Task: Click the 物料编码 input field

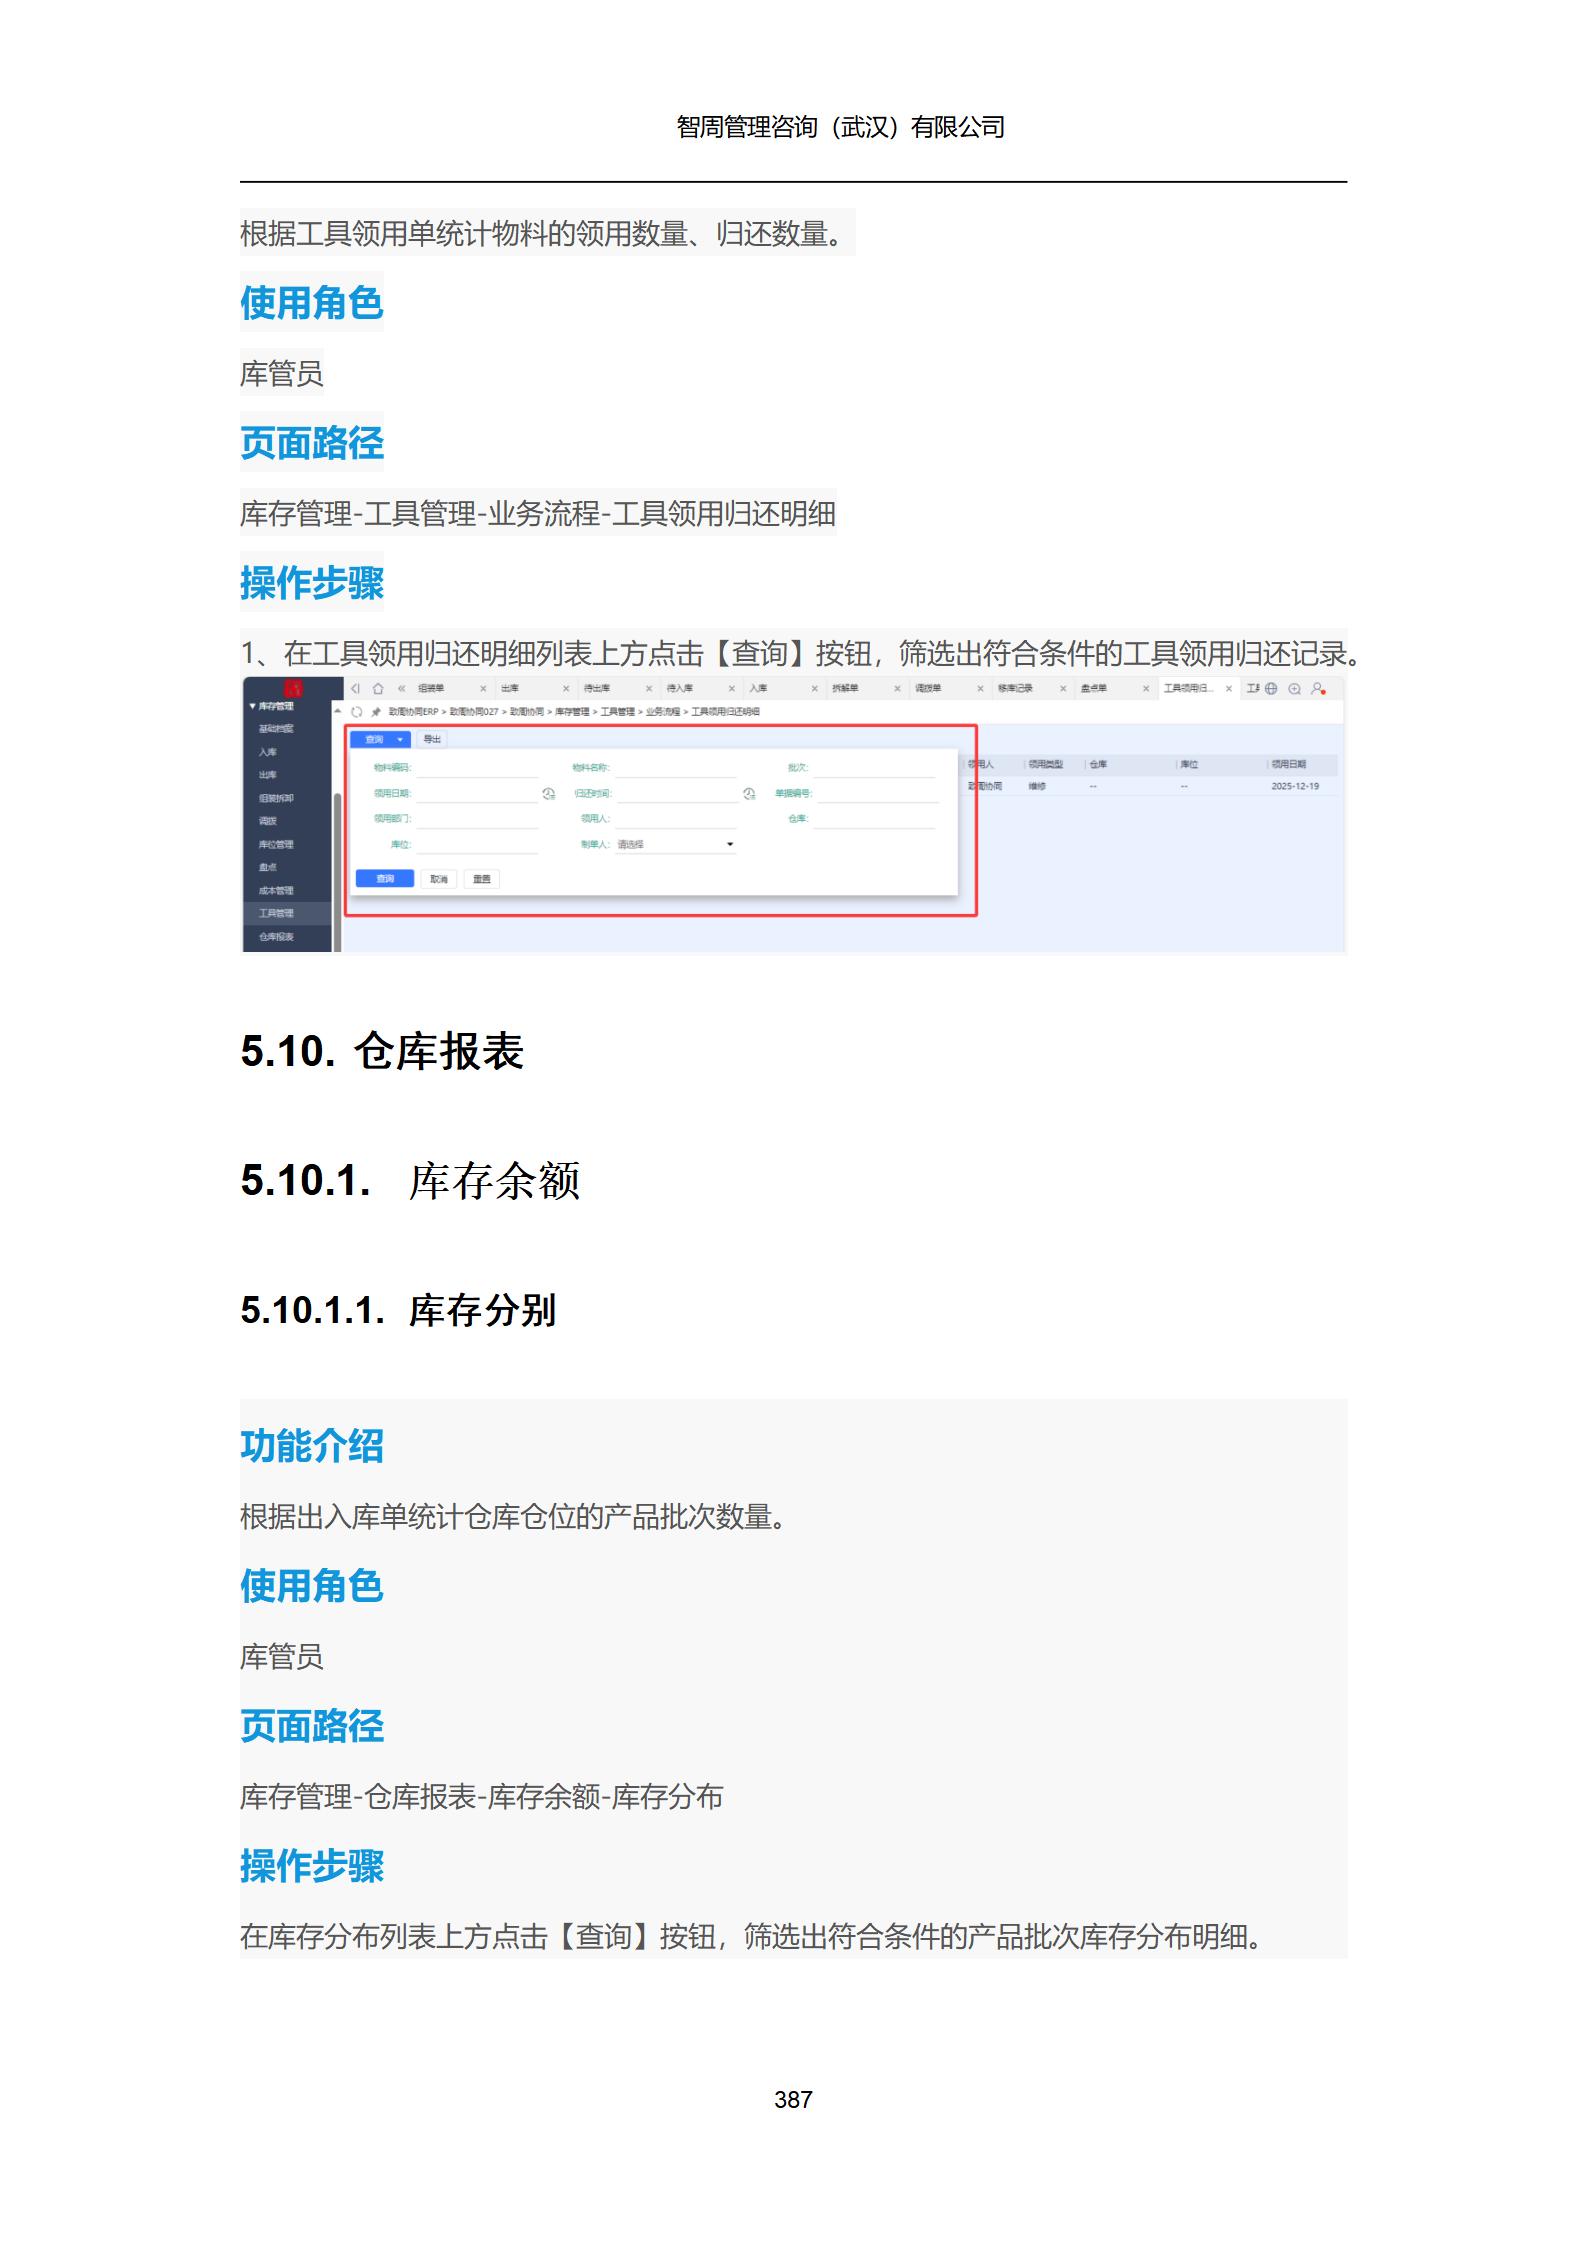Action: [477, 768]
